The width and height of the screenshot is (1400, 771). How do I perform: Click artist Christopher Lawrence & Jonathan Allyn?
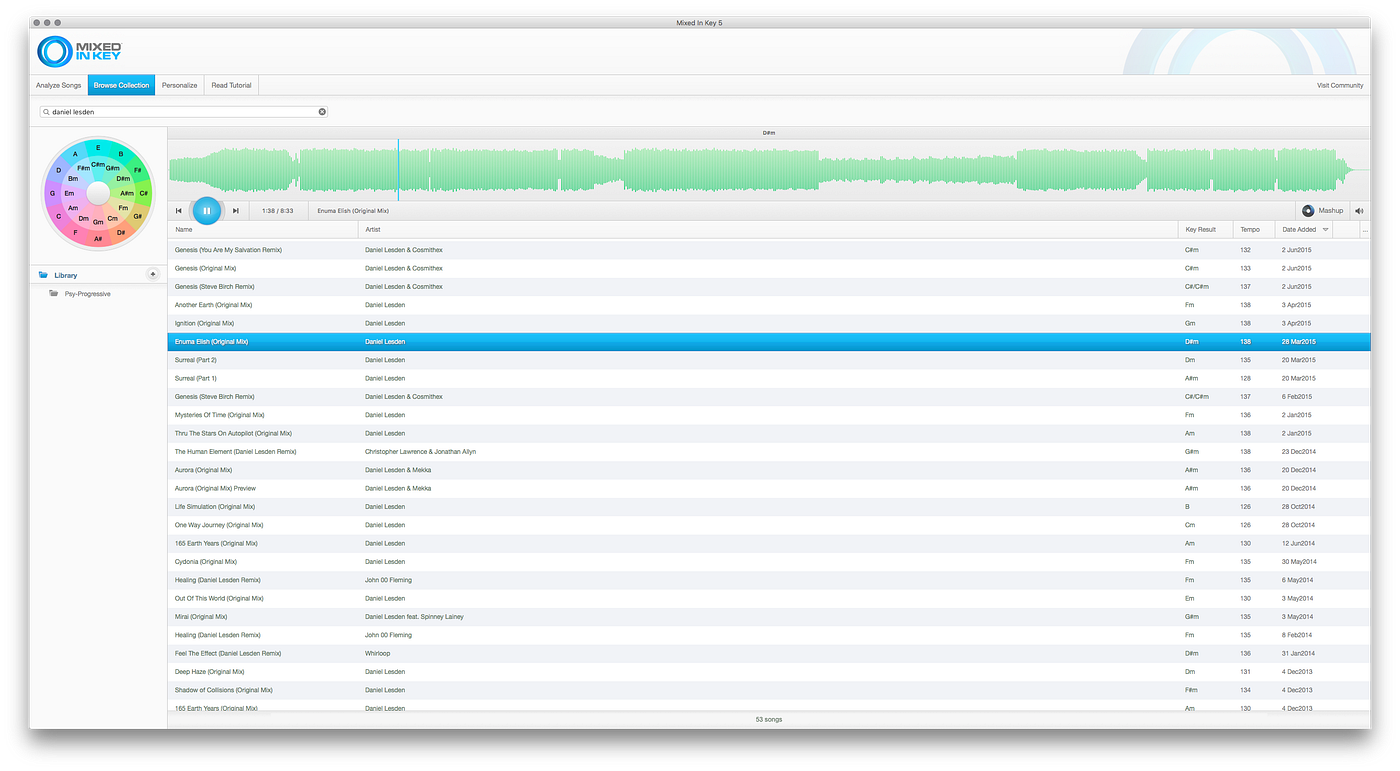420,452
